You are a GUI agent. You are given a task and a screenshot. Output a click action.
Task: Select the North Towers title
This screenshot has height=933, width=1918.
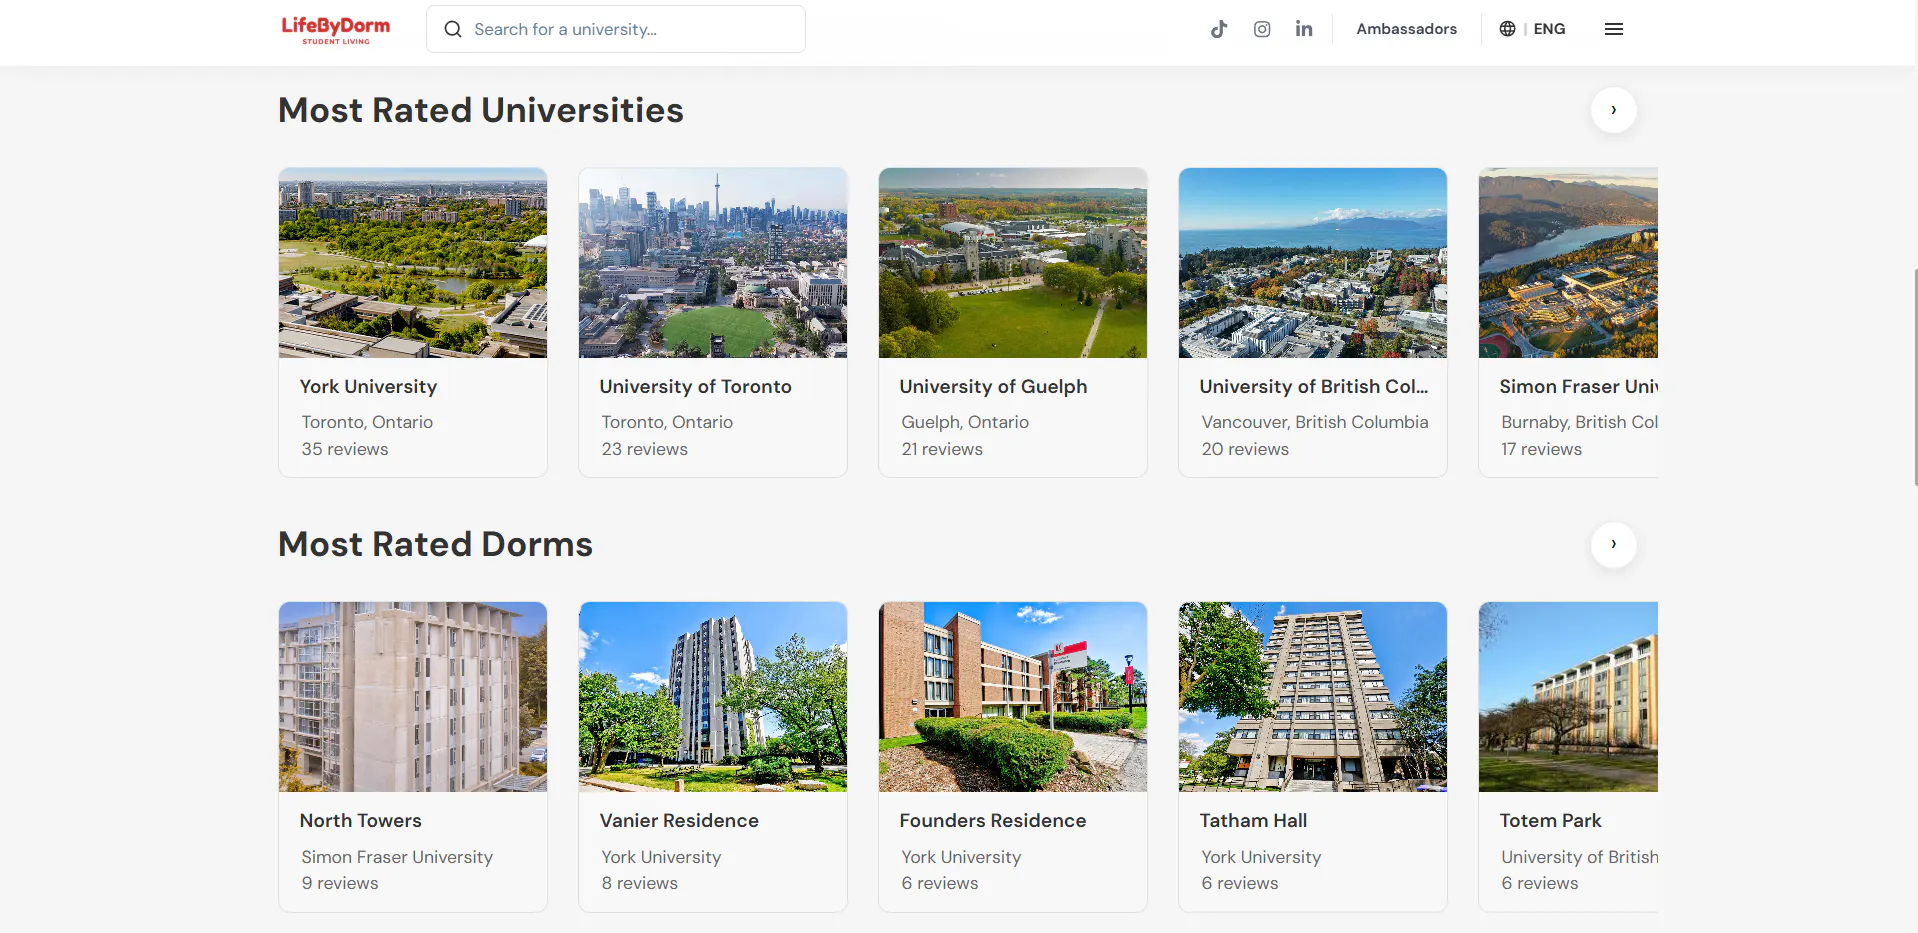pos(360,821)
